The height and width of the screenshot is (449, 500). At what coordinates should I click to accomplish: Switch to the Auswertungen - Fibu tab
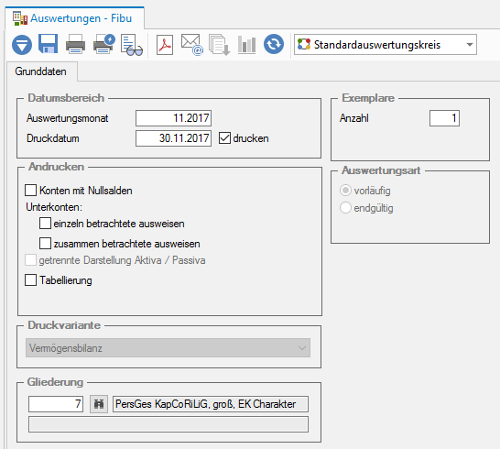tap(75, 18)
